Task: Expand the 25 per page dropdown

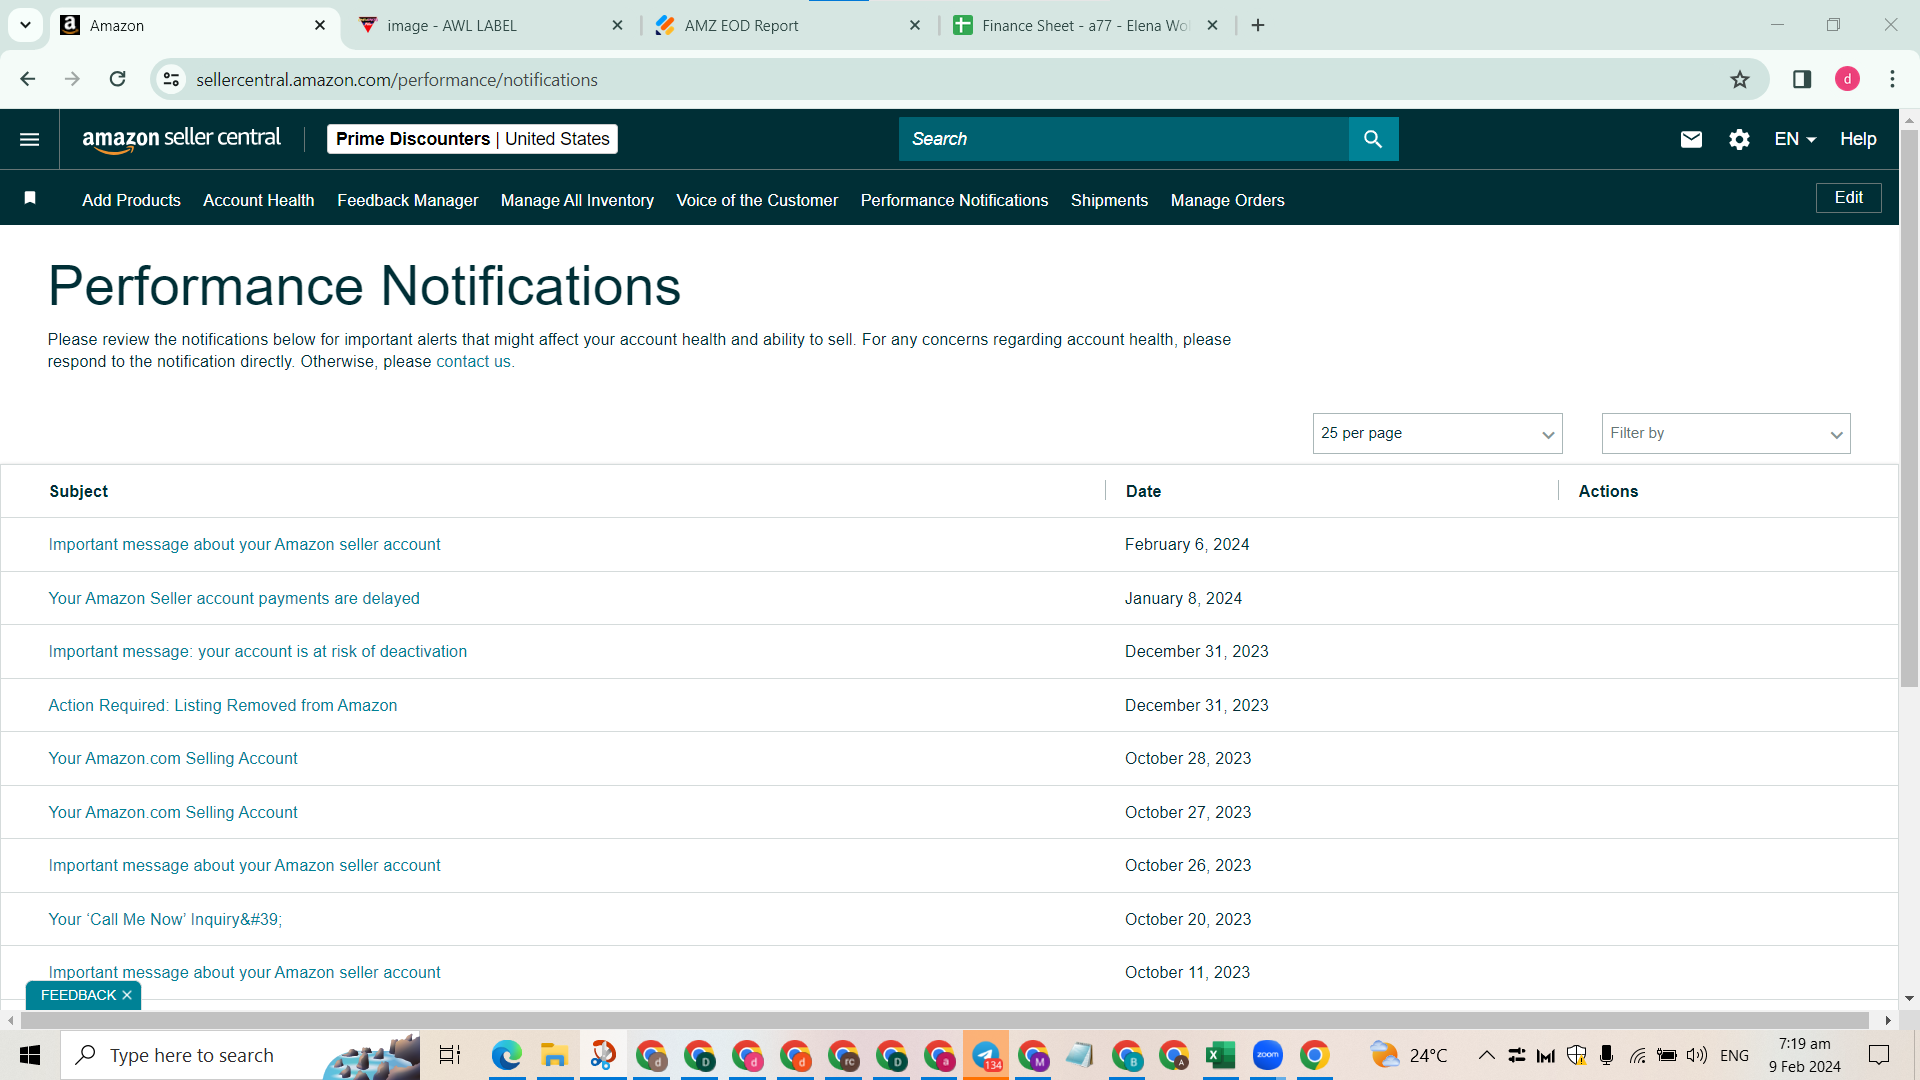Action: point(1437,433)
